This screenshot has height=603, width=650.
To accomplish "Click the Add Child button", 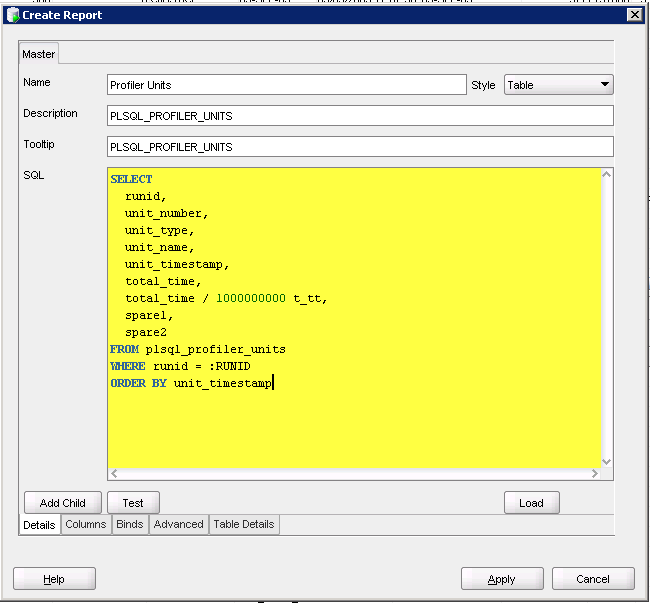I will pyautogui.click(x=63, y=503).
